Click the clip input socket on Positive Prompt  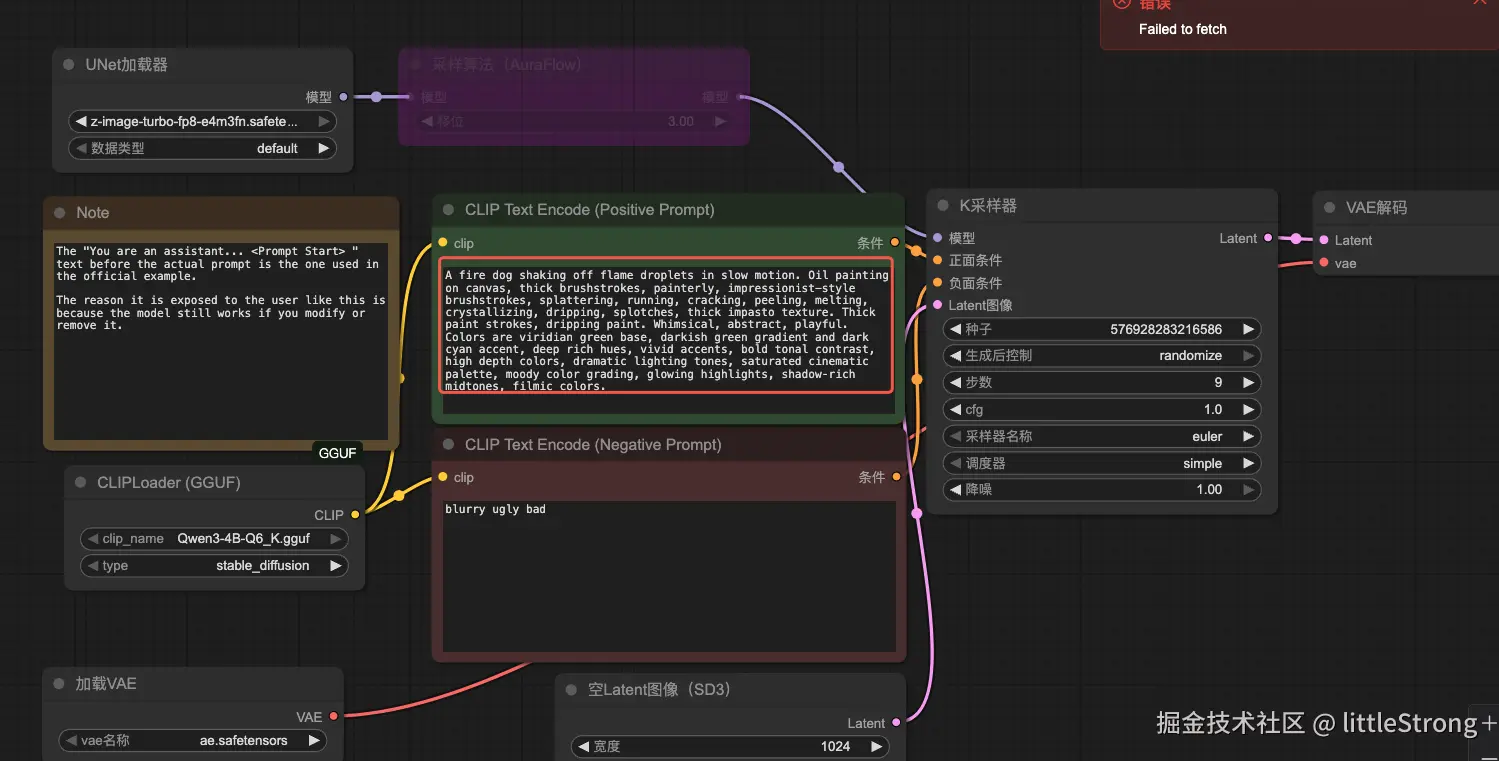pos(443,243)
